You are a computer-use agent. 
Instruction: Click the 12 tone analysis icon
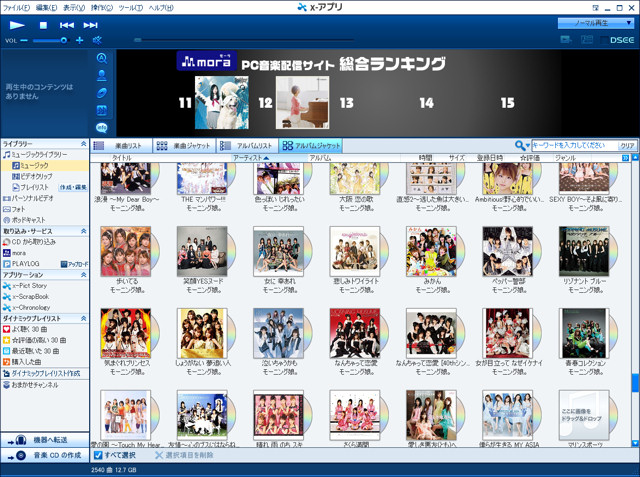coord(102,110)
